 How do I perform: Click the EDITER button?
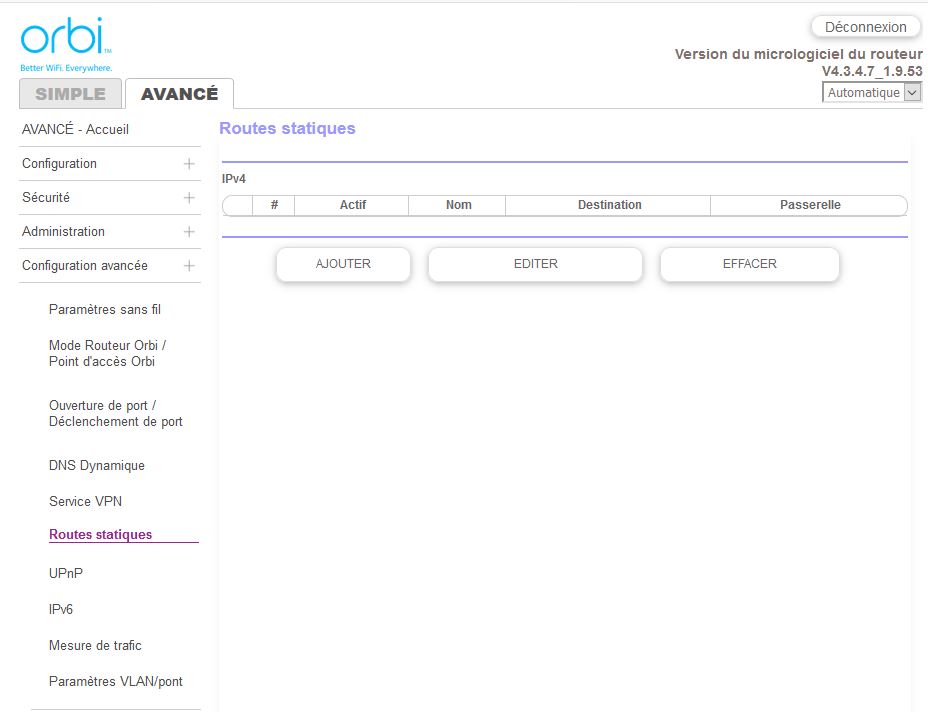pyautogui.click(x=535, y=265)
